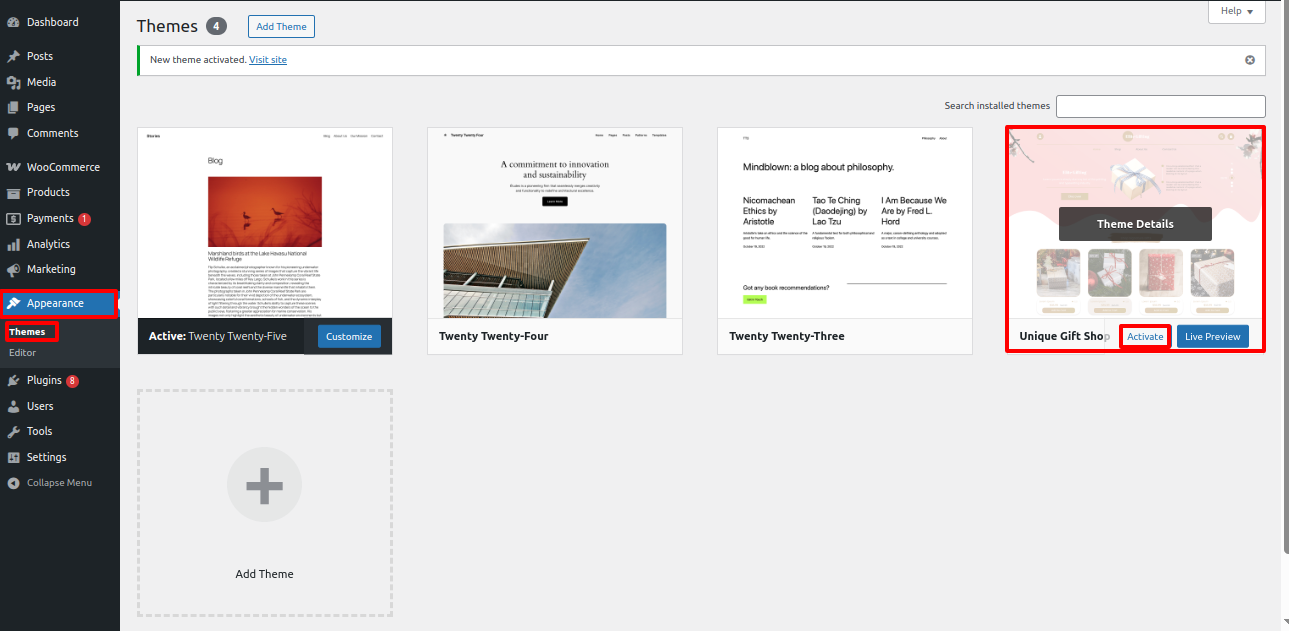The width and height of the screenshot is (1289, 631).
Task: Click the large Add Theme placeholder tile
Action: point(264,502)
